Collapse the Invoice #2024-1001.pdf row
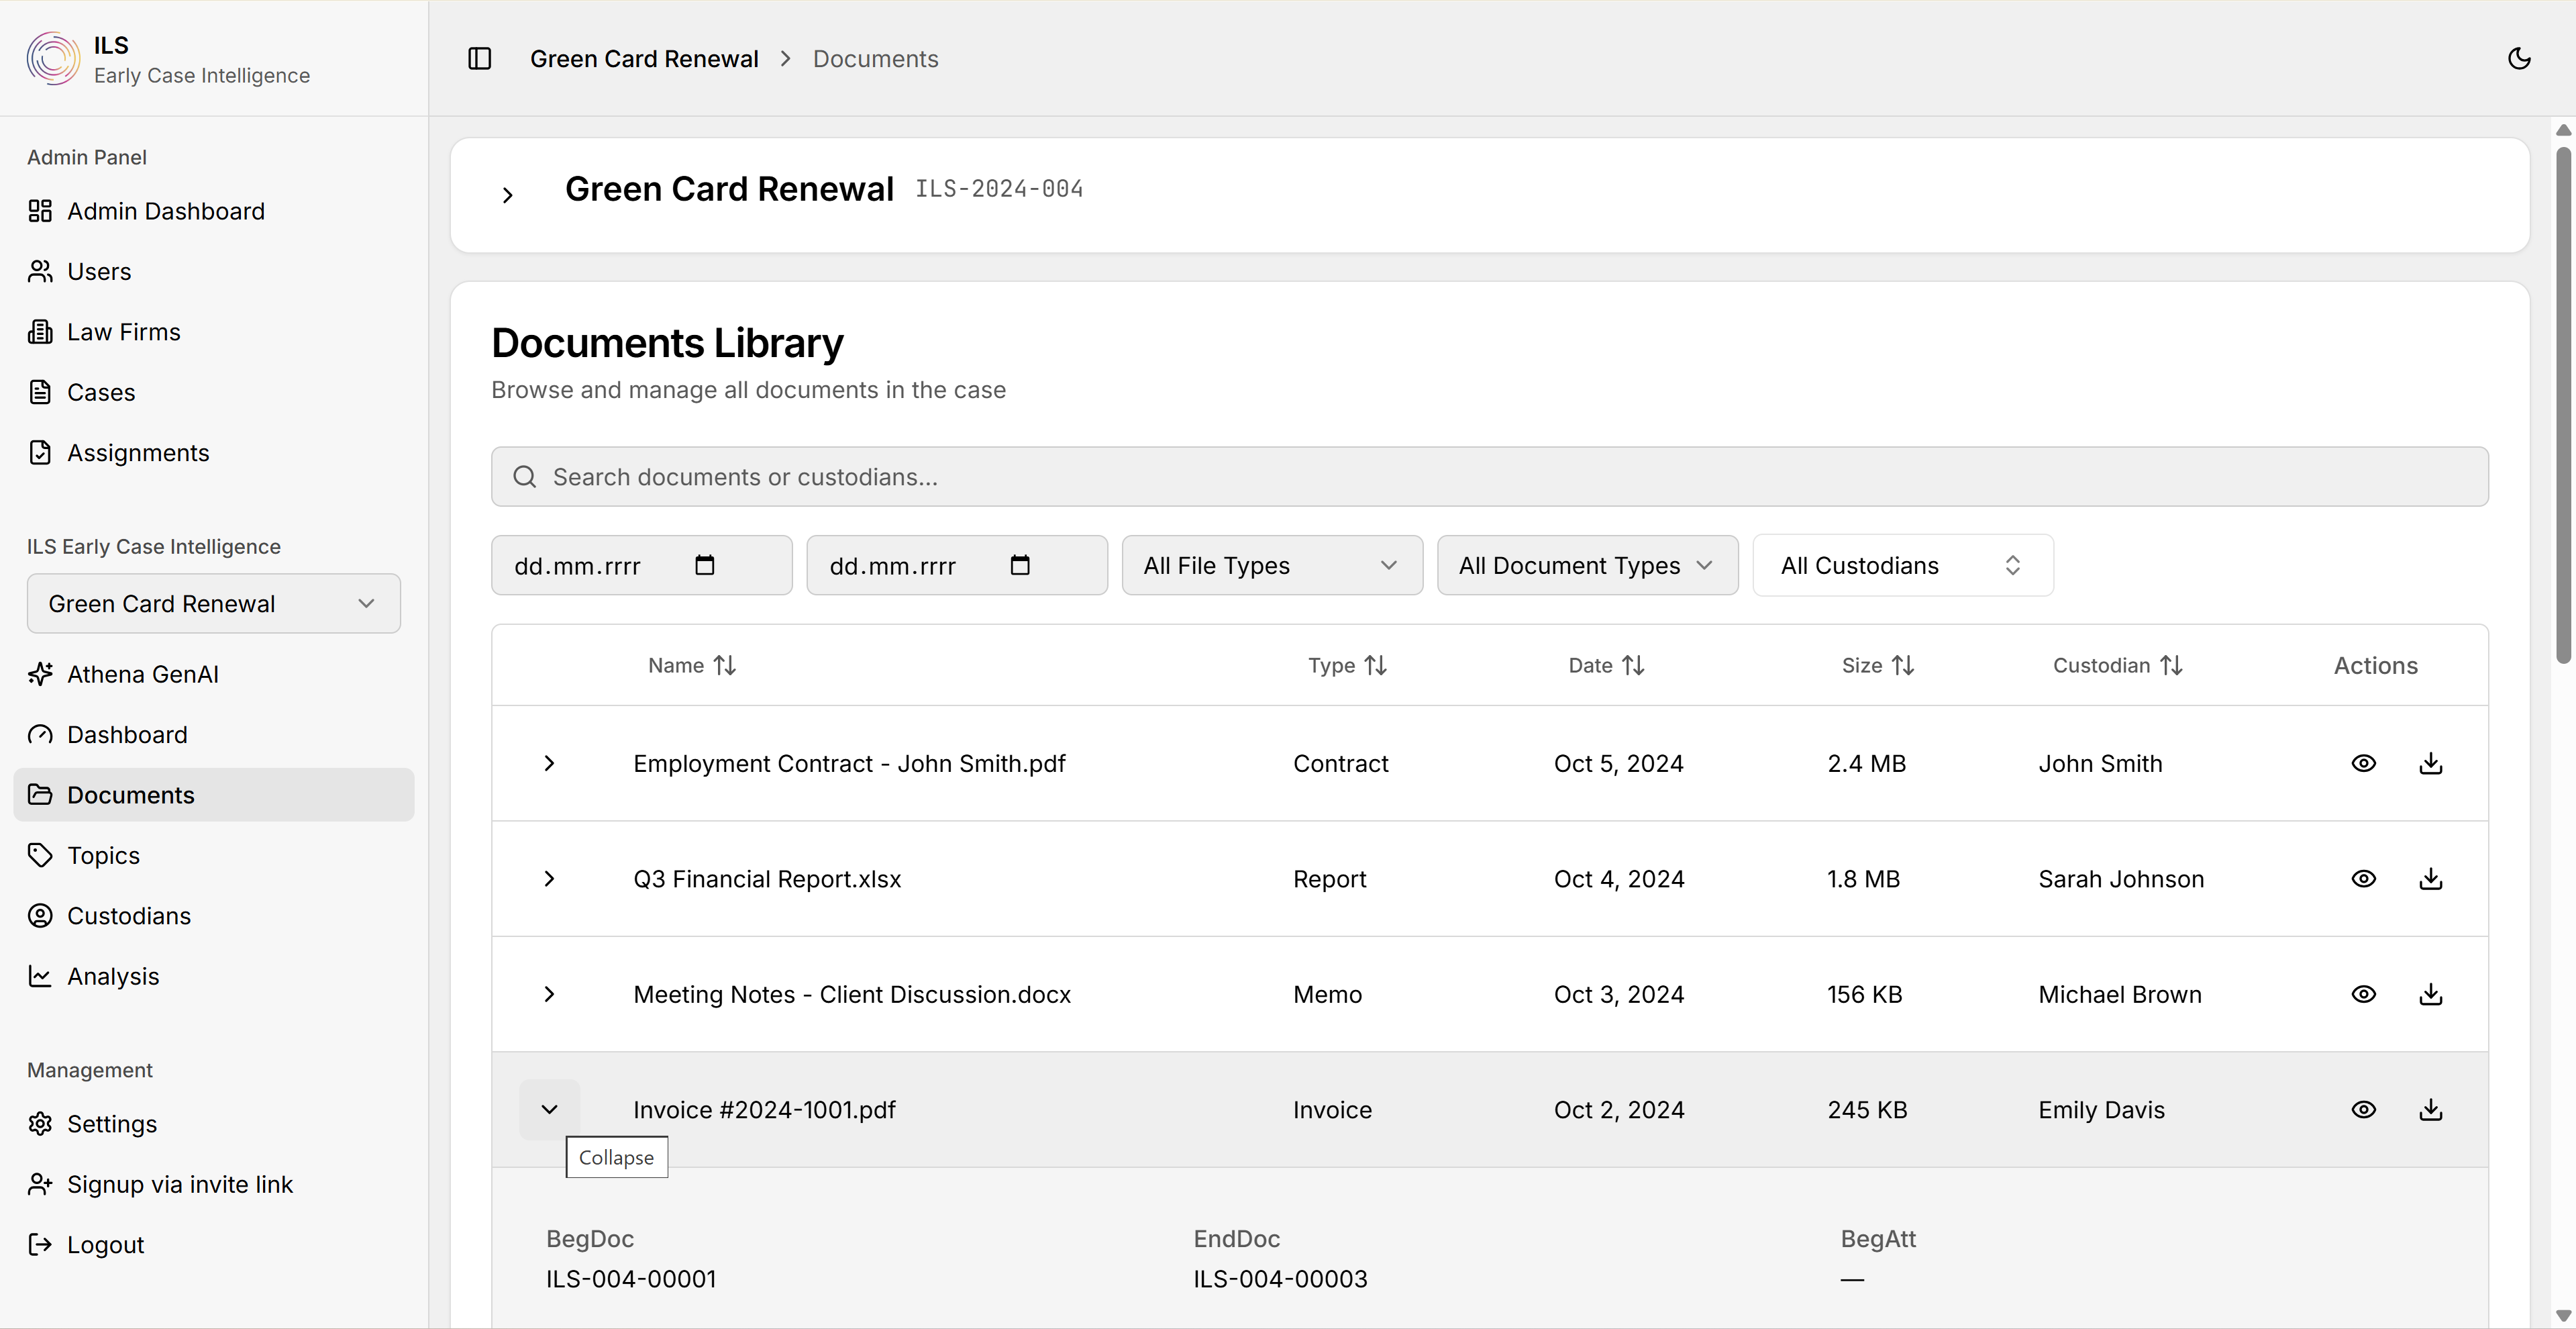This screenshot has height=1329, width=2576. point(549,1109)
